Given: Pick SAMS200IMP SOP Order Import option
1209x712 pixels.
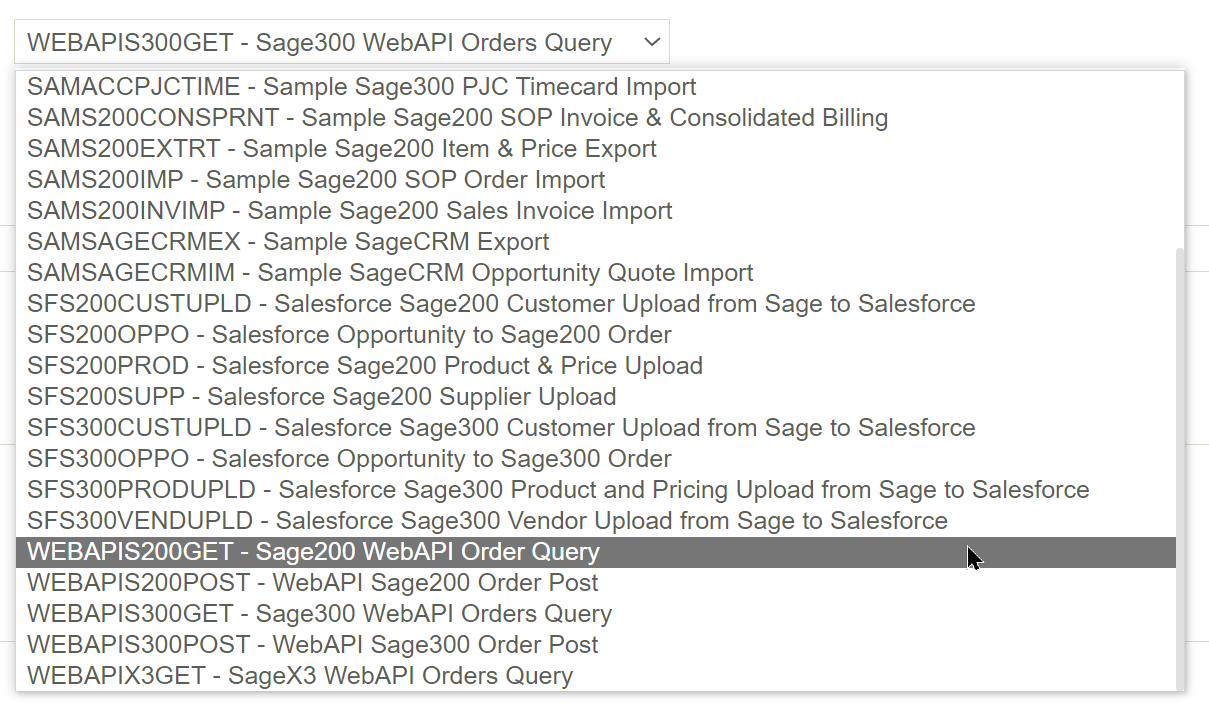Looking at the screenshot, I should pyautogui.click(x=316, y=180).
